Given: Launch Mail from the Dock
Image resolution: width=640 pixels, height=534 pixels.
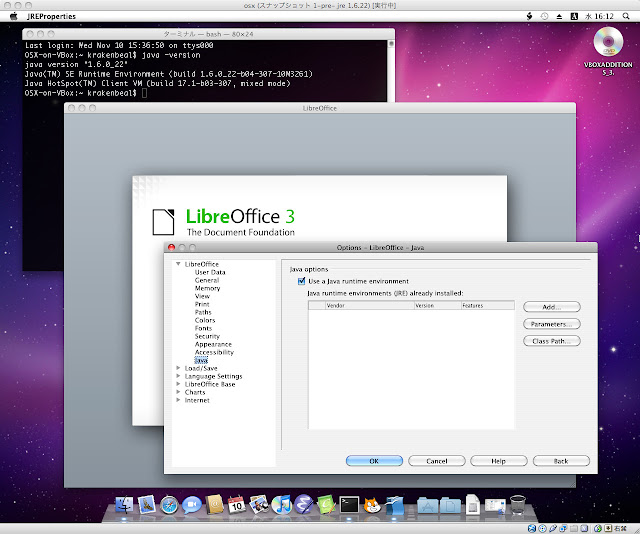Looking at the screenshot, I should (x=147, y=505).
